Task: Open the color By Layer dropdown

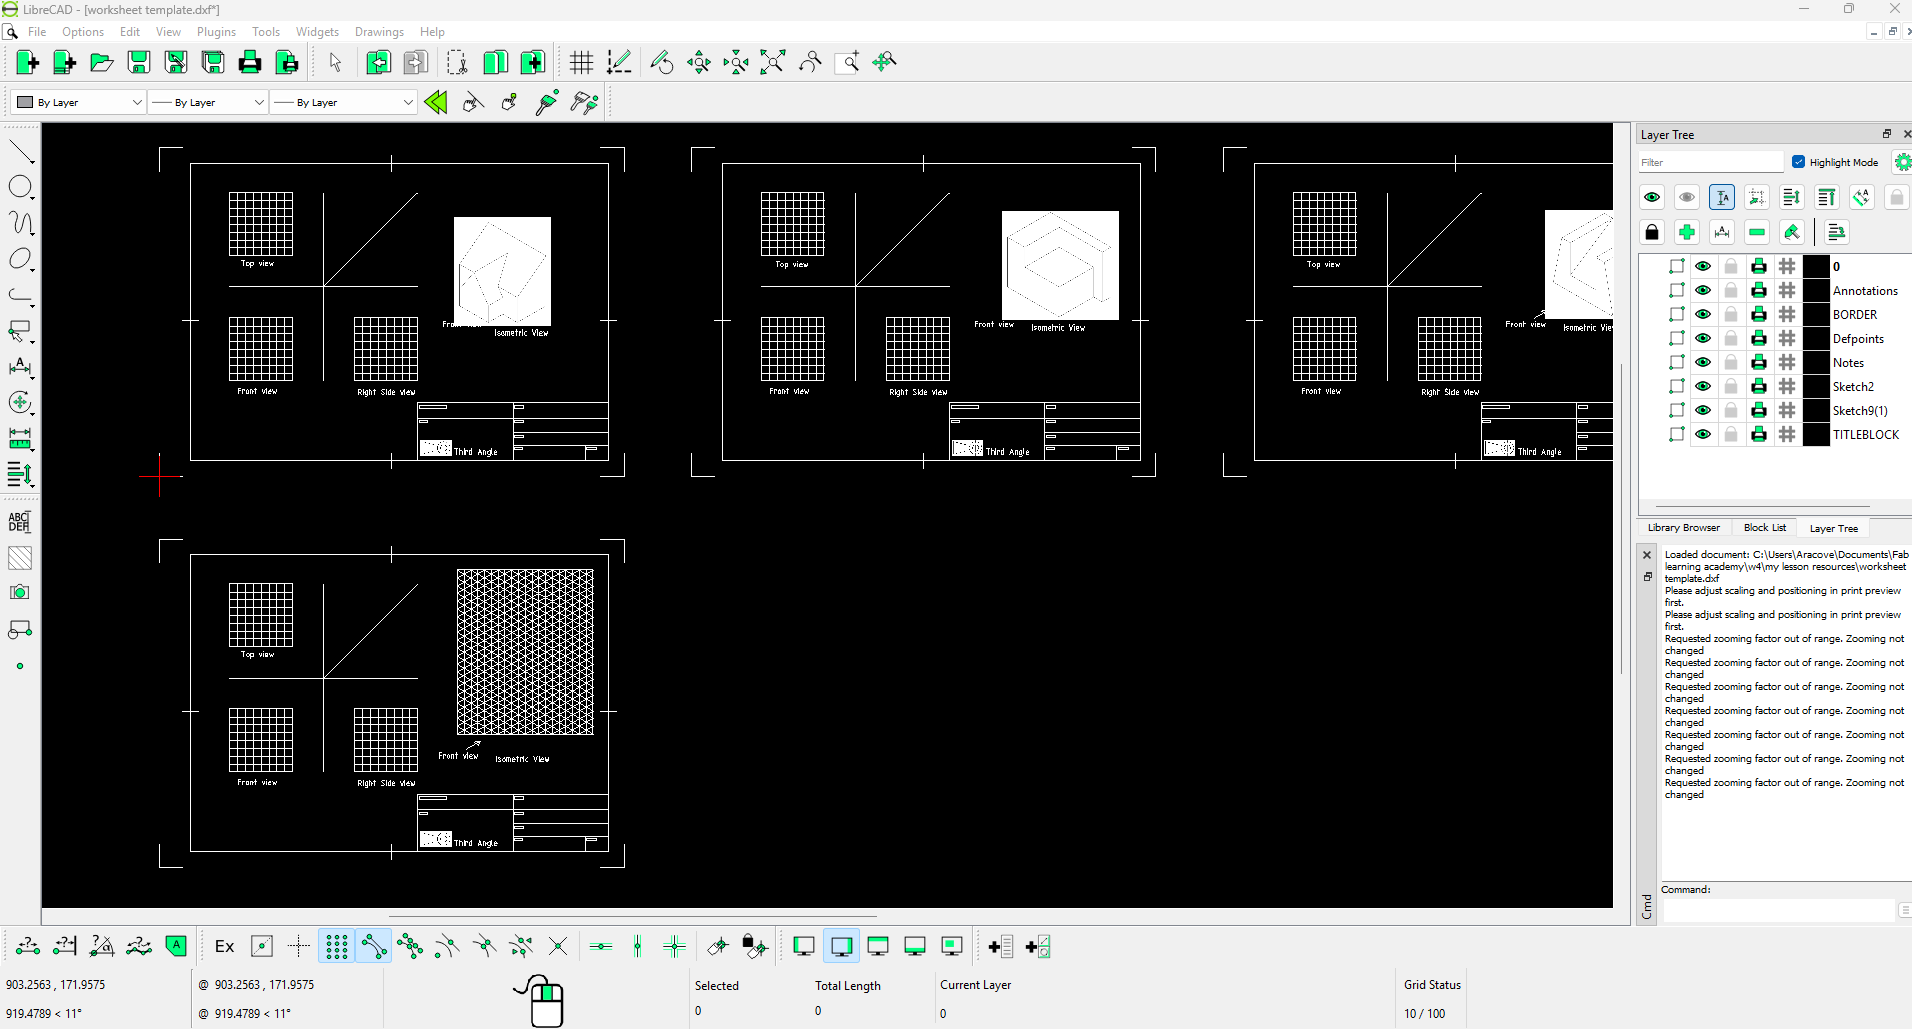Action: (x=80, y=102)
